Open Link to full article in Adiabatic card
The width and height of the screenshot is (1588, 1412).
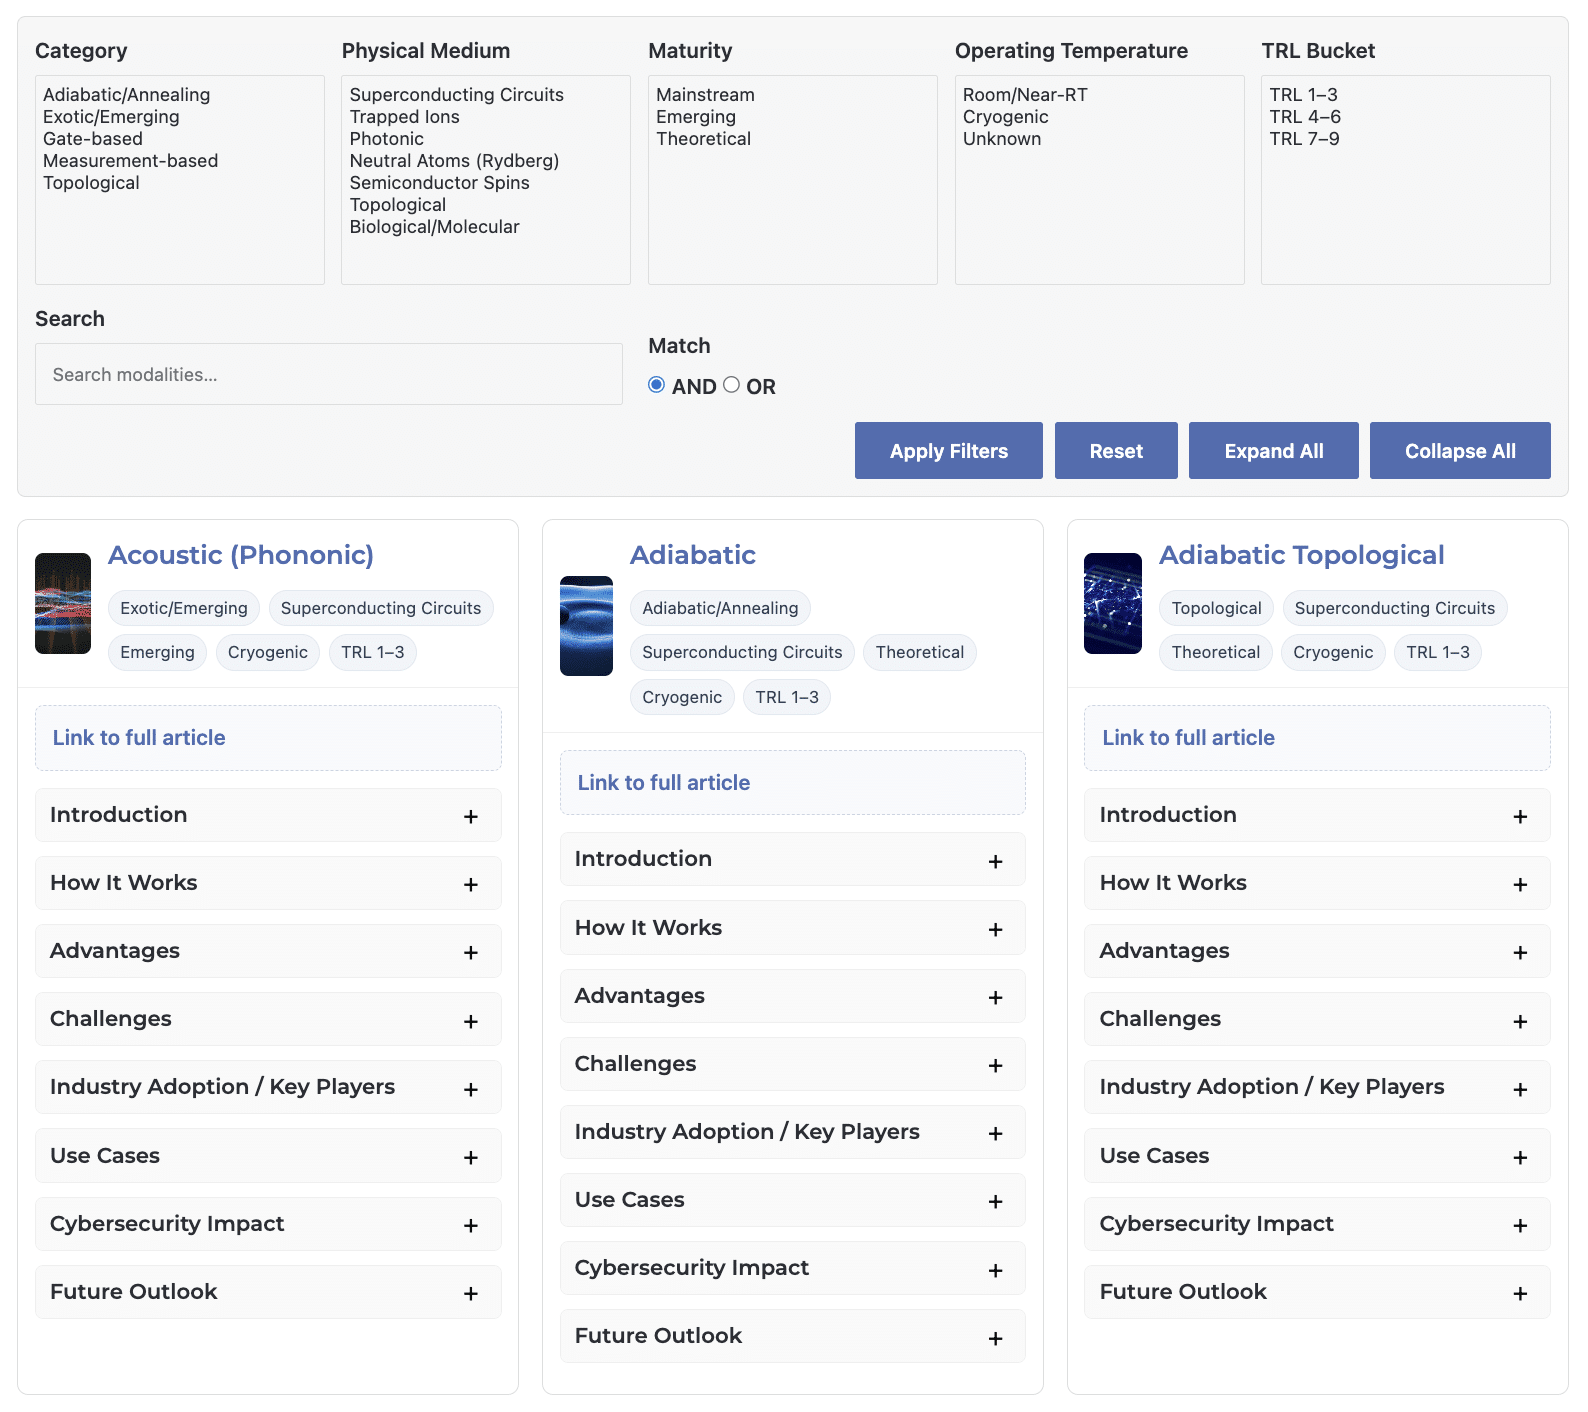click(664, 783)
